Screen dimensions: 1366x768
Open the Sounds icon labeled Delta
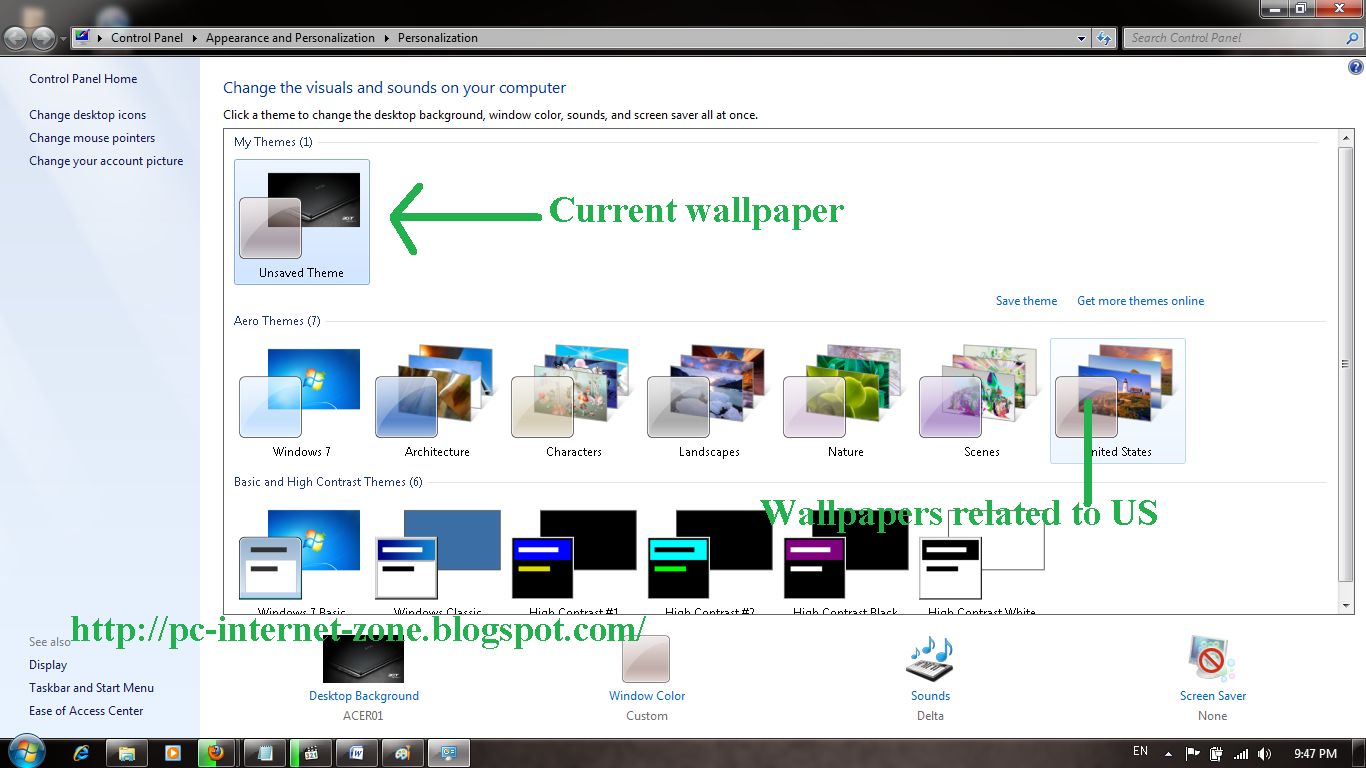coord(930,661)
